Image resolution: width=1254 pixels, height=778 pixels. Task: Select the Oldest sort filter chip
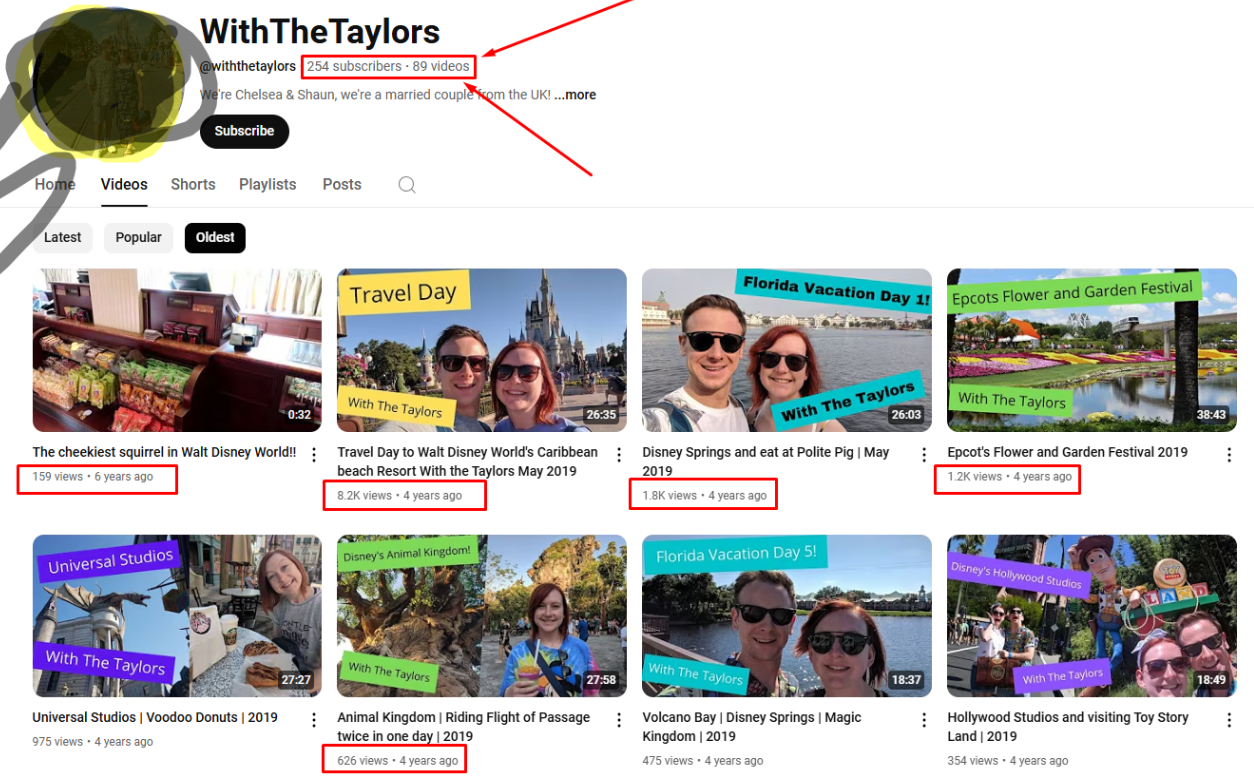(x=215, y=238)
